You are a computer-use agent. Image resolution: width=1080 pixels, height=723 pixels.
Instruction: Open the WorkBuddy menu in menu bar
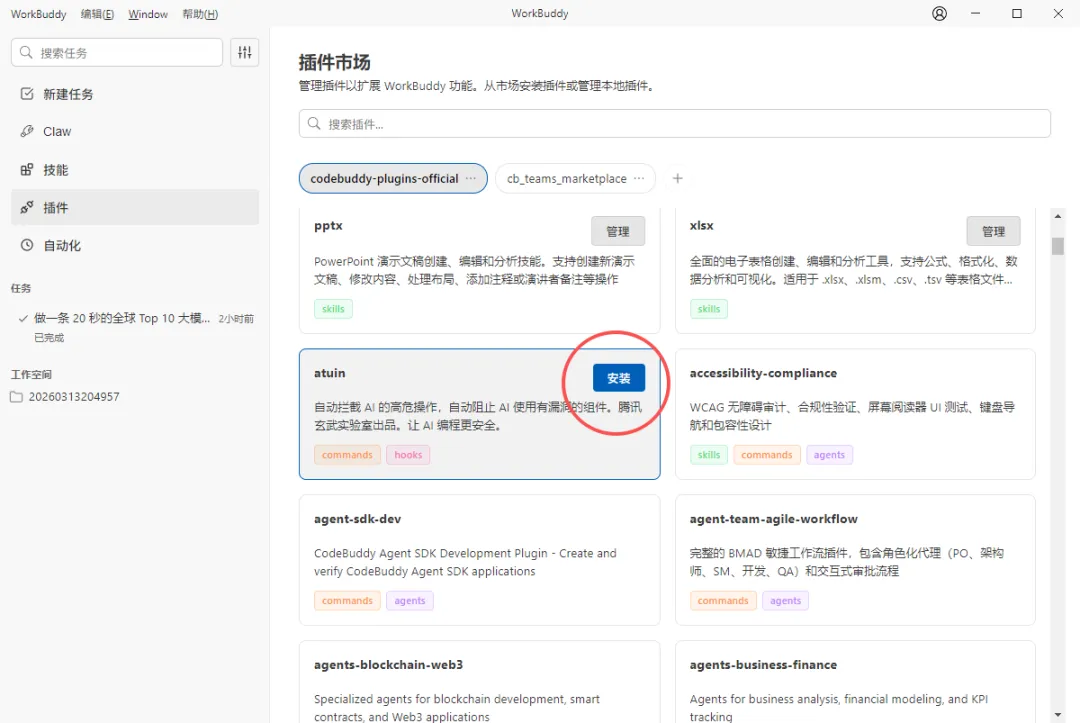[x=39, y=14]
